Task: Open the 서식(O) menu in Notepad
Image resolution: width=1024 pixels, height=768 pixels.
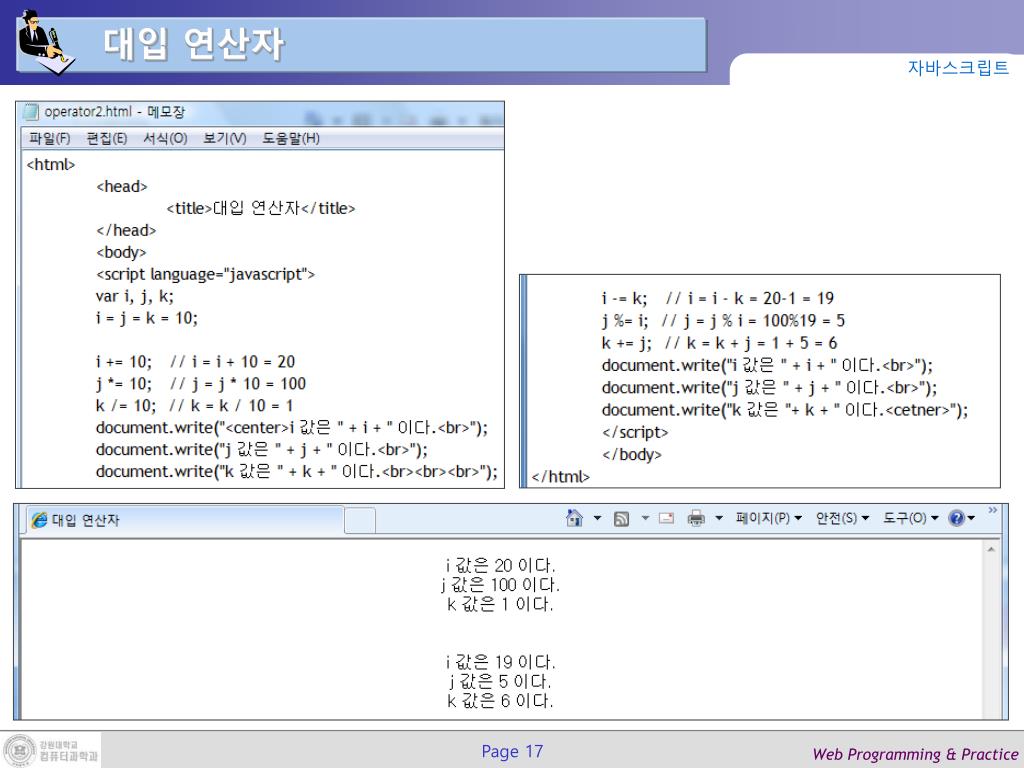Action: [165, 138]
